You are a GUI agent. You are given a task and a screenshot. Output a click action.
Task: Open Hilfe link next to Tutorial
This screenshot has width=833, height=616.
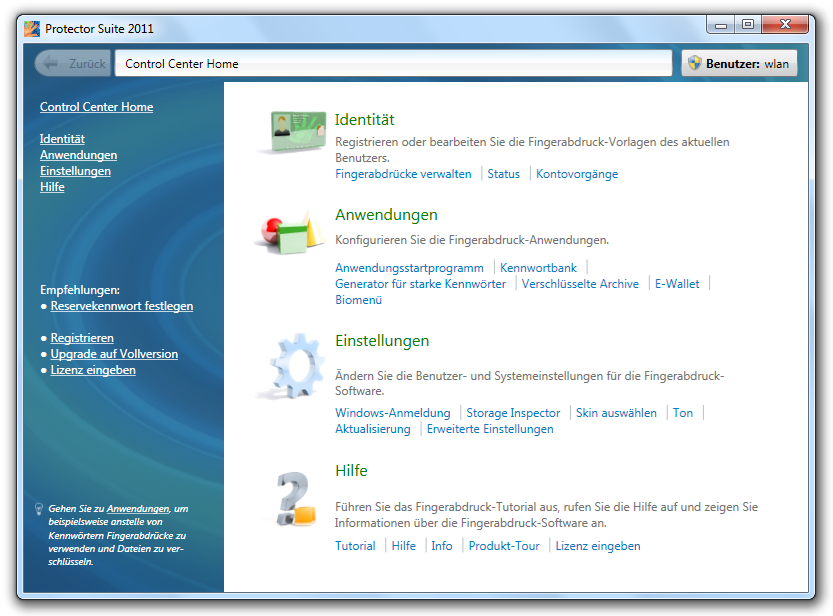pyautogui.click(x=404, y=546)
